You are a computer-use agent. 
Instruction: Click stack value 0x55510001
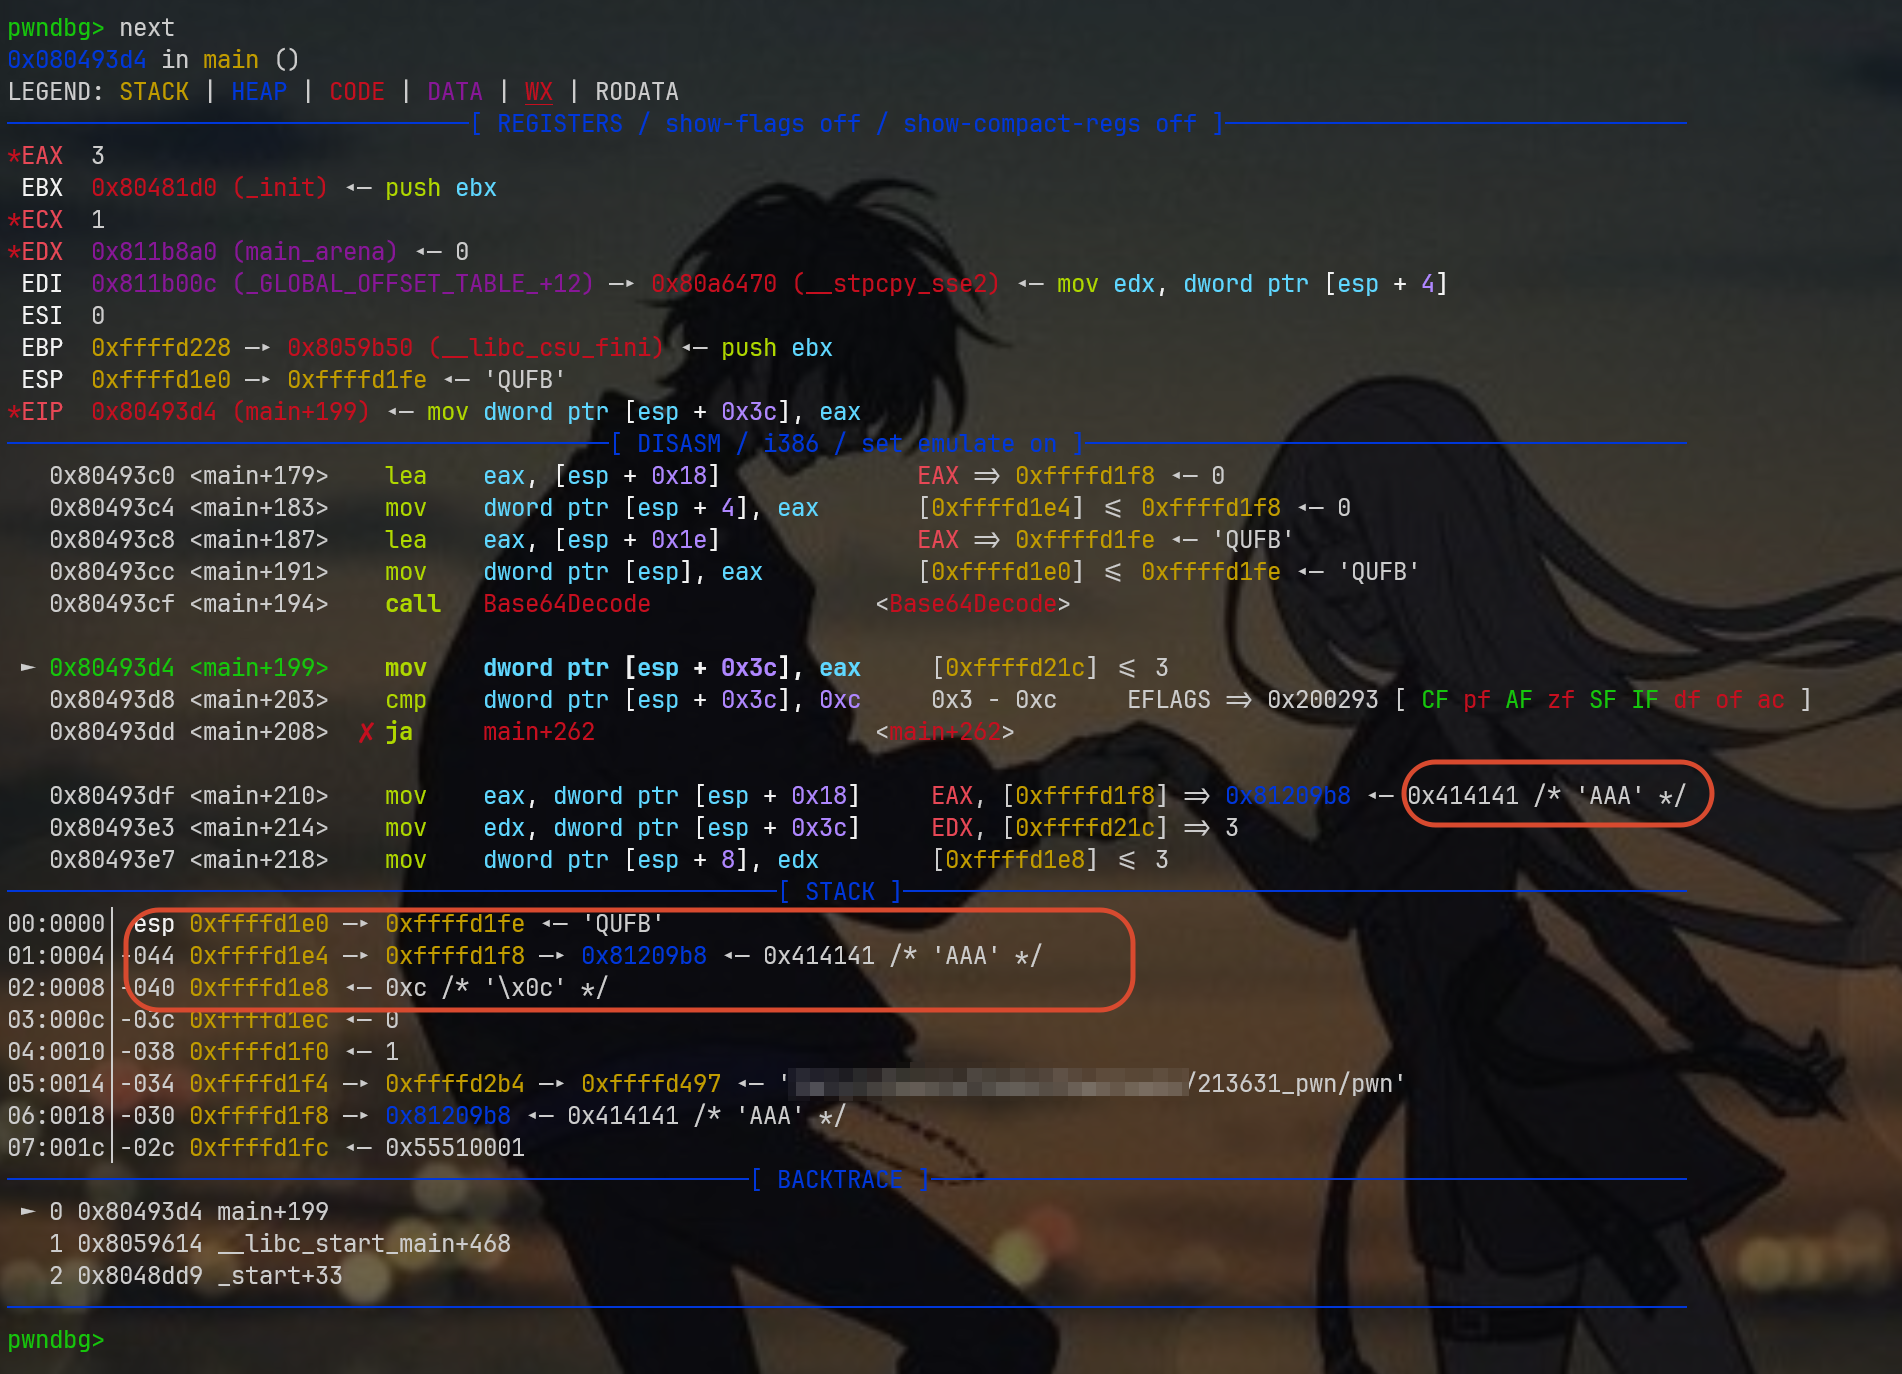[x=455, y=1148]
